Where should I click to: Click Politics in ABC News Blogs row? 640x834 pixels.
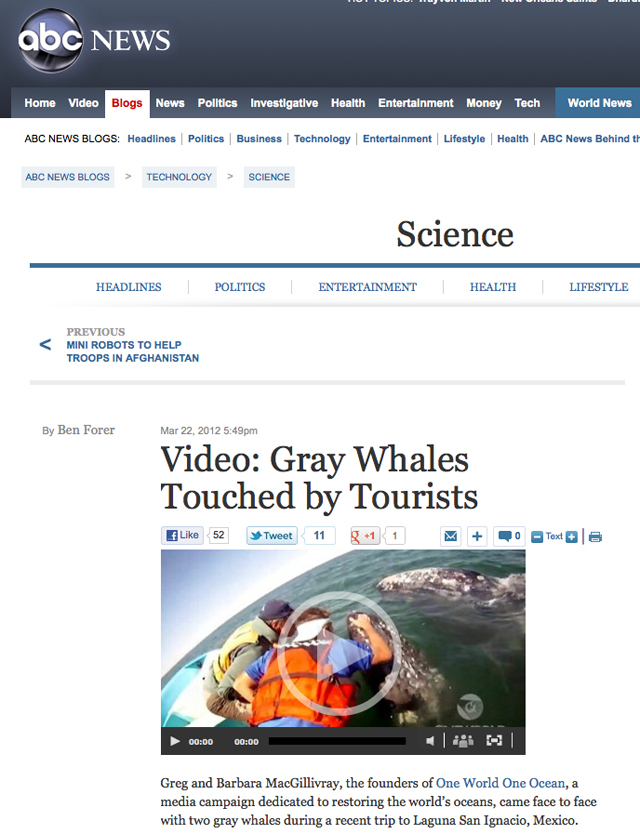point(206,139)
